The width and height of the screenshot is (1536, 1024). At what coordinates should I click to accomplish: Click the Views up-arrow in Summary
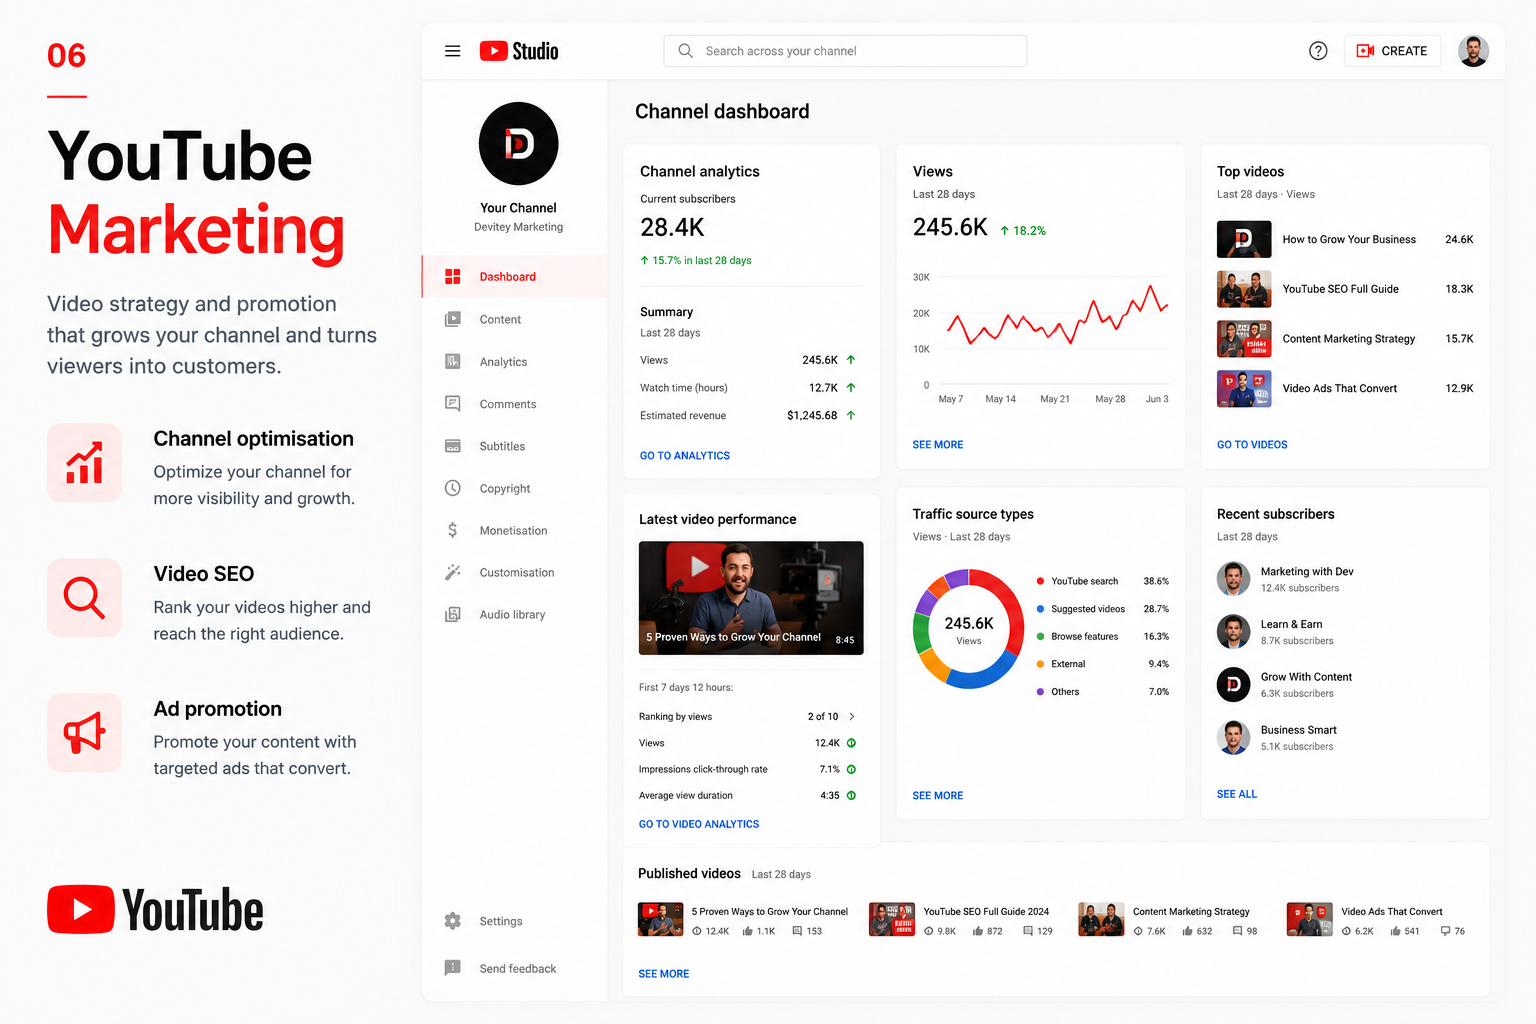coord(851,360)
